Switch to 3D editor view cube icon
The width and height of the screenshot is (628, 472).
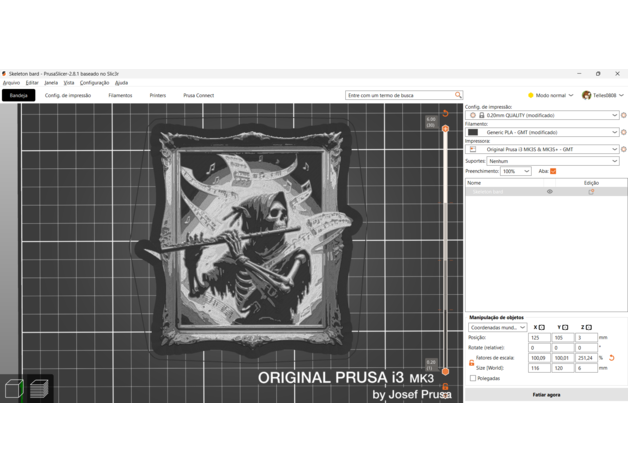14,388
